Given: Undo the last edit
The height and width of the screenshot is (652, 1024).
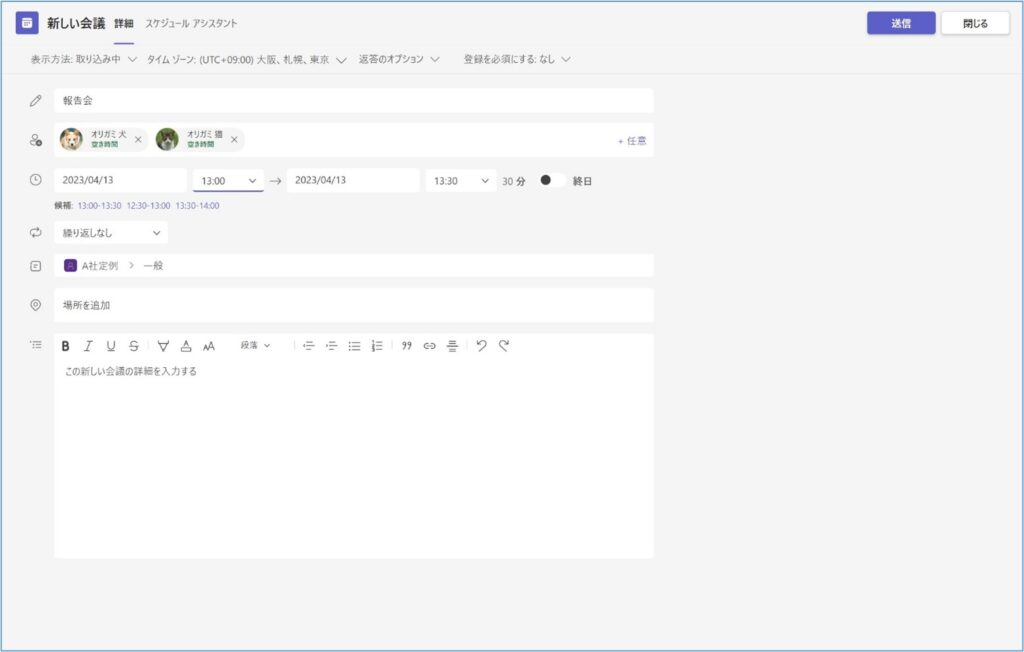Looking at the screenshot, I should click(x=481, y=346).
